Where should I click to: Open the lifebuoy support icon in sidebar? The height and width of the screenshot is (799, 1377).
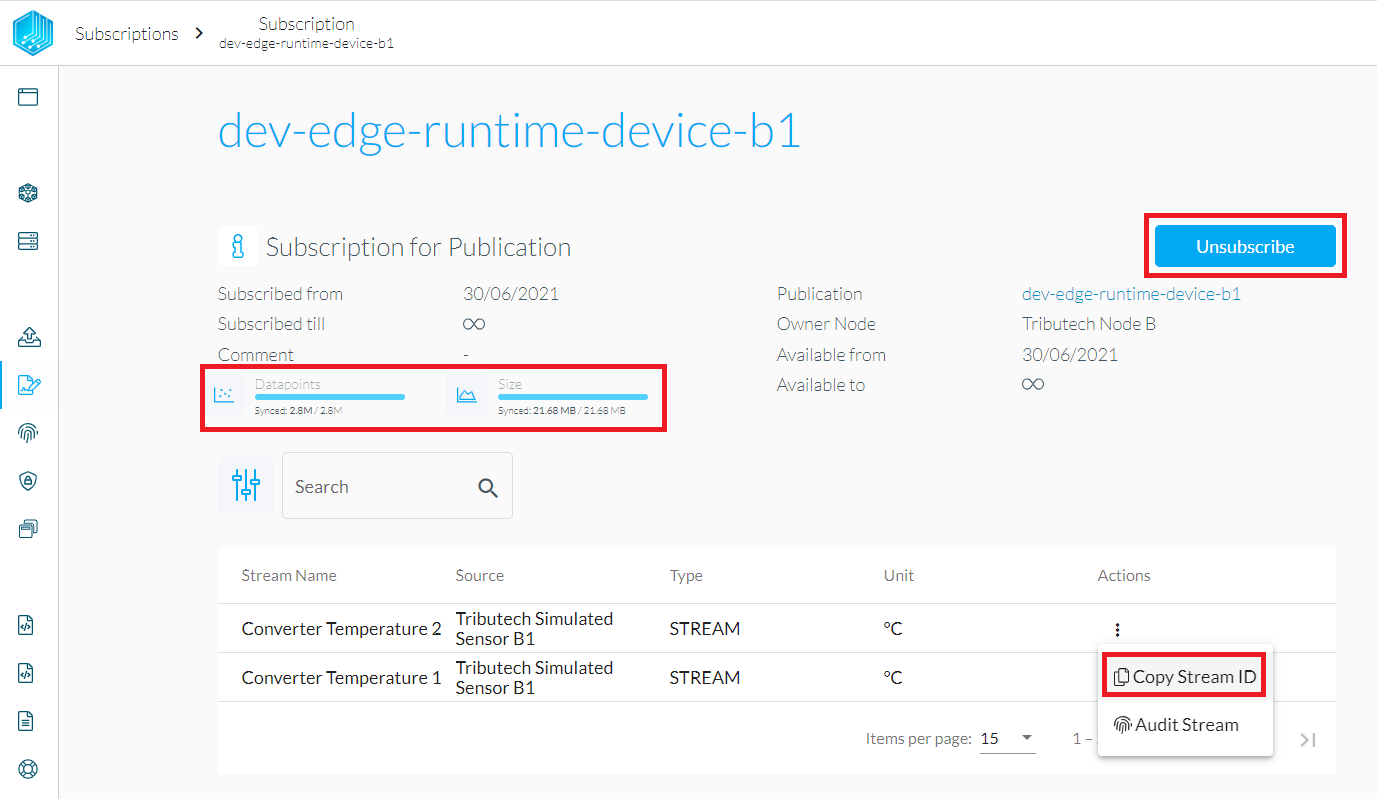coord(28,769)
